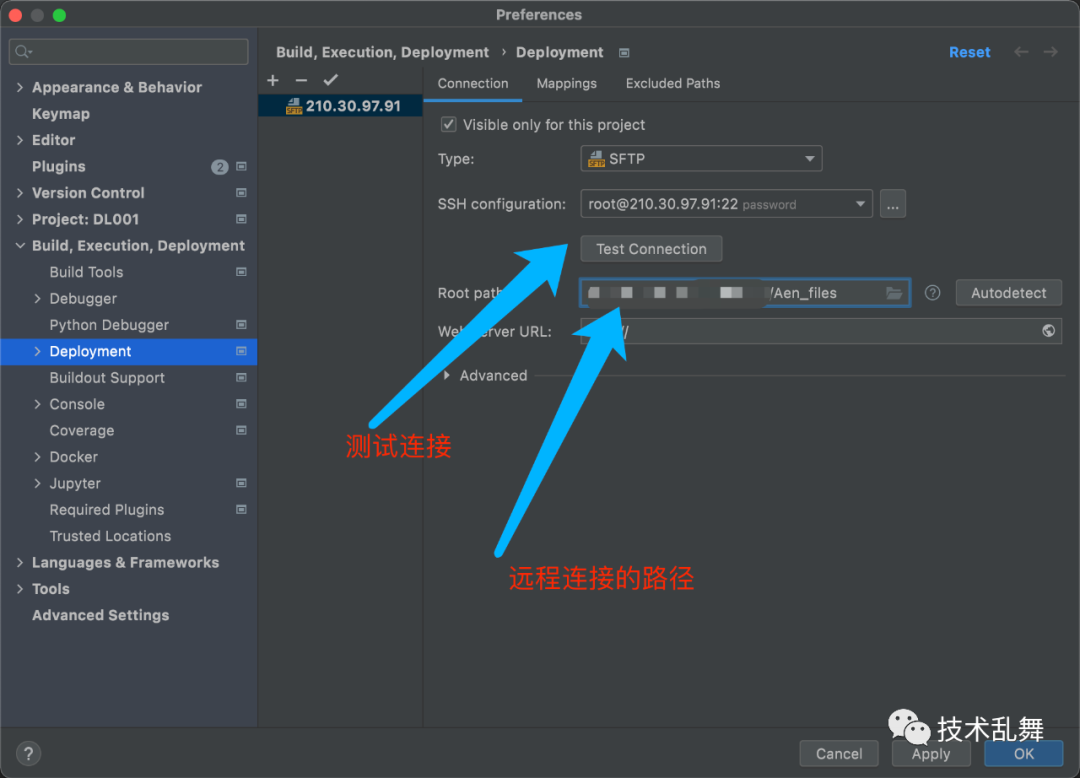Expand the Languages & Frameworks node
1080x778 pixels.
pyautogui.click(x=20, y=563)
